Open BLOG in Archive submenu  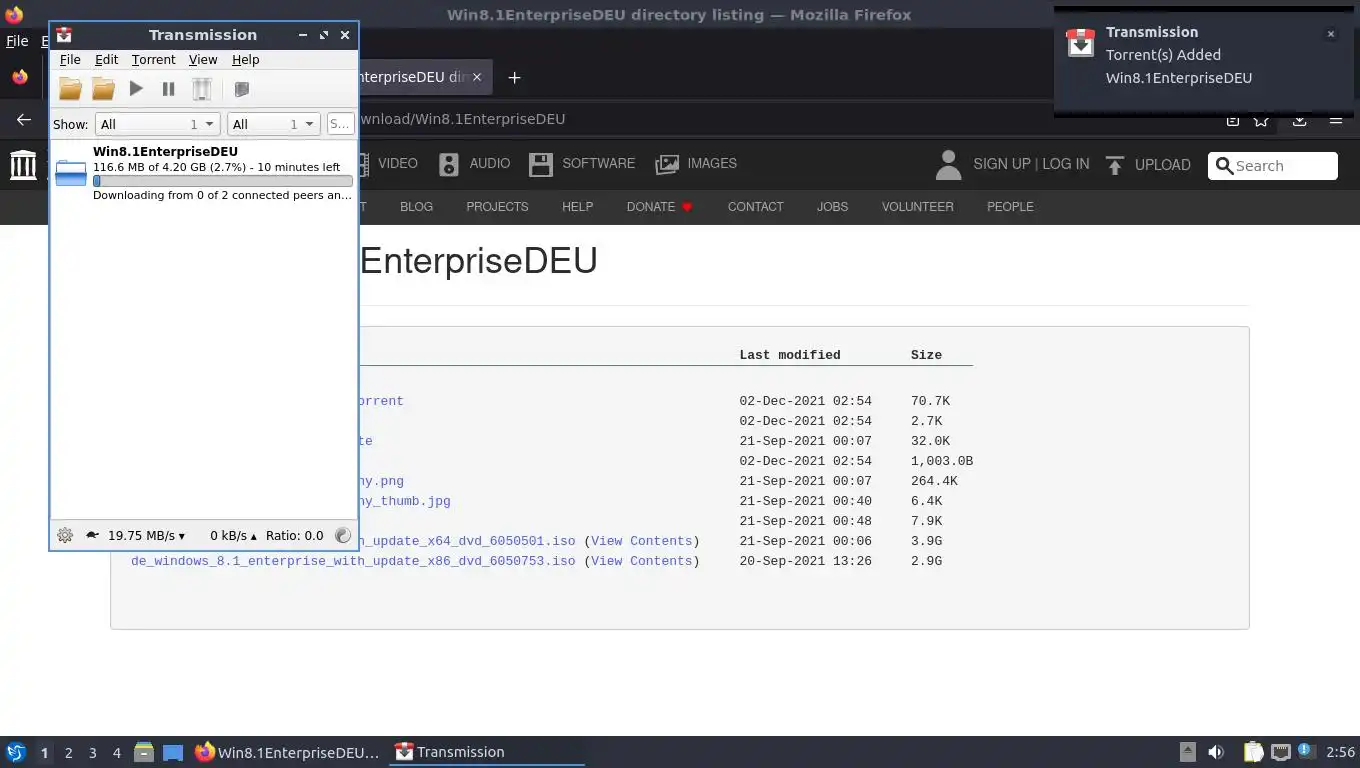pyautogui.click(x=416, y=207)
